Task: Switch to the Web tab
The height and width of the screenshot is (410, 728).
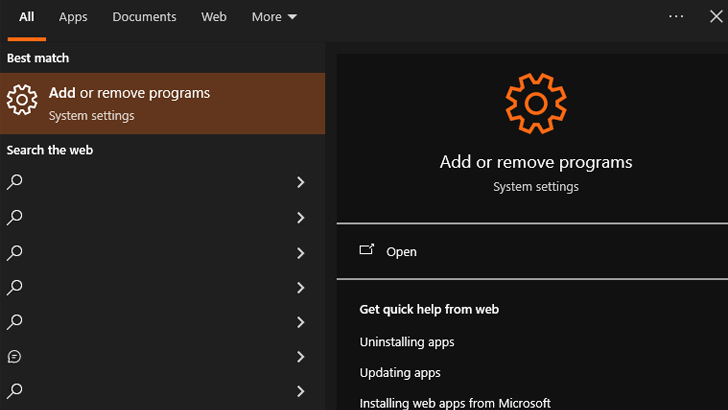Action: pos(214,17)
